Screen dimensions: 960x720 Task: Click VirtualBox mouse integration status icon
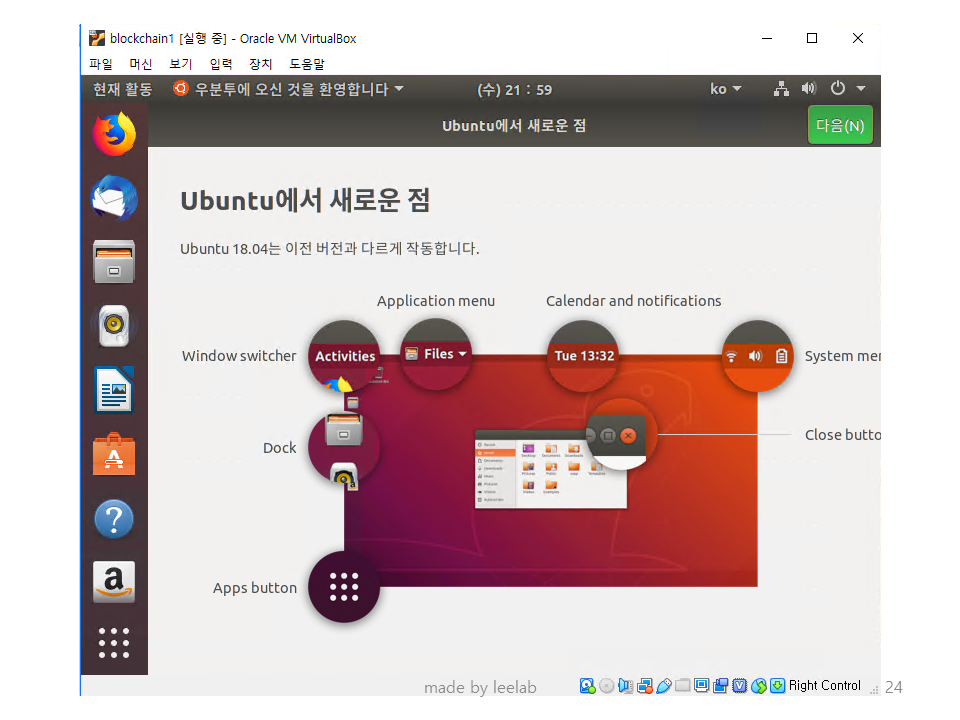coord(759,686)
